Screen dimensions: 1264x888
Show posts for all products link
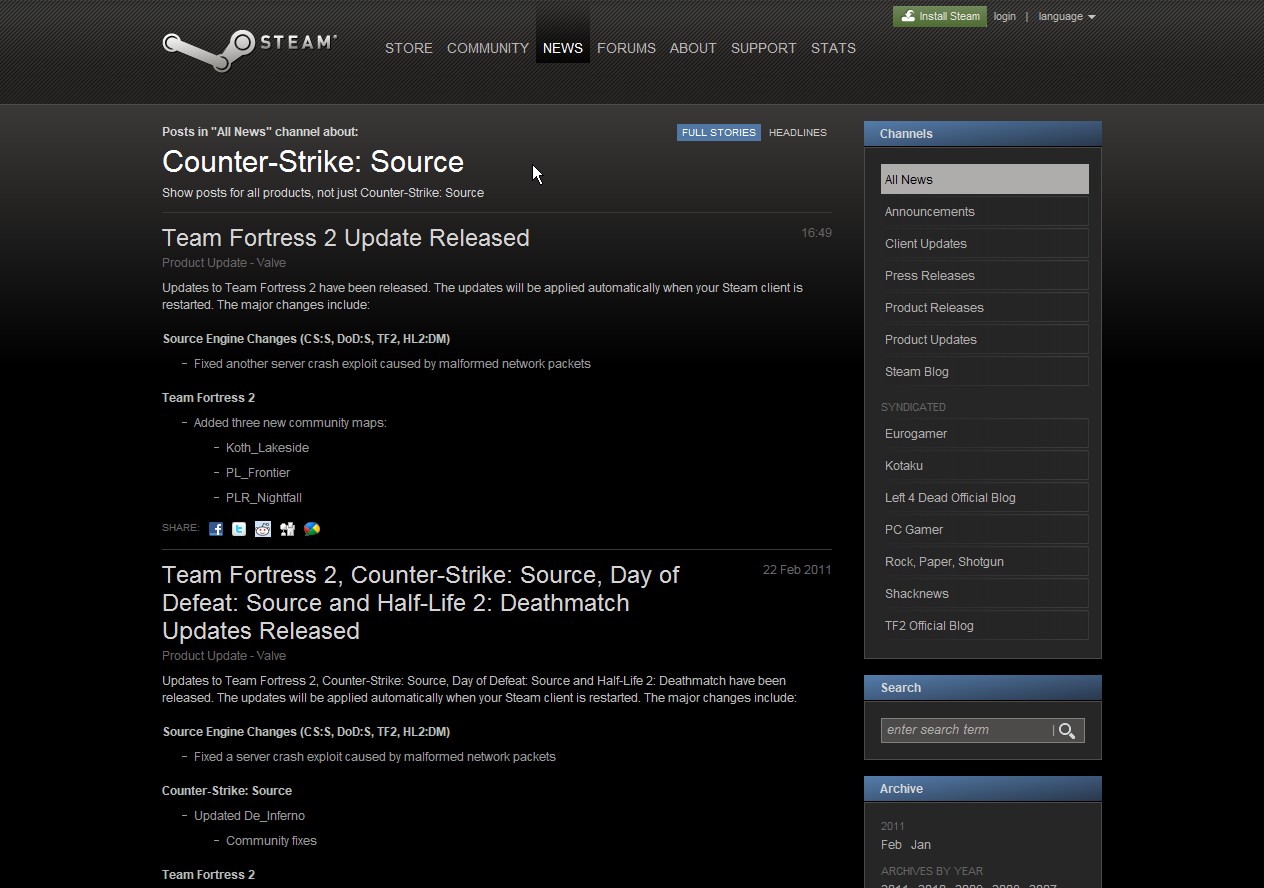click(323, 193)
